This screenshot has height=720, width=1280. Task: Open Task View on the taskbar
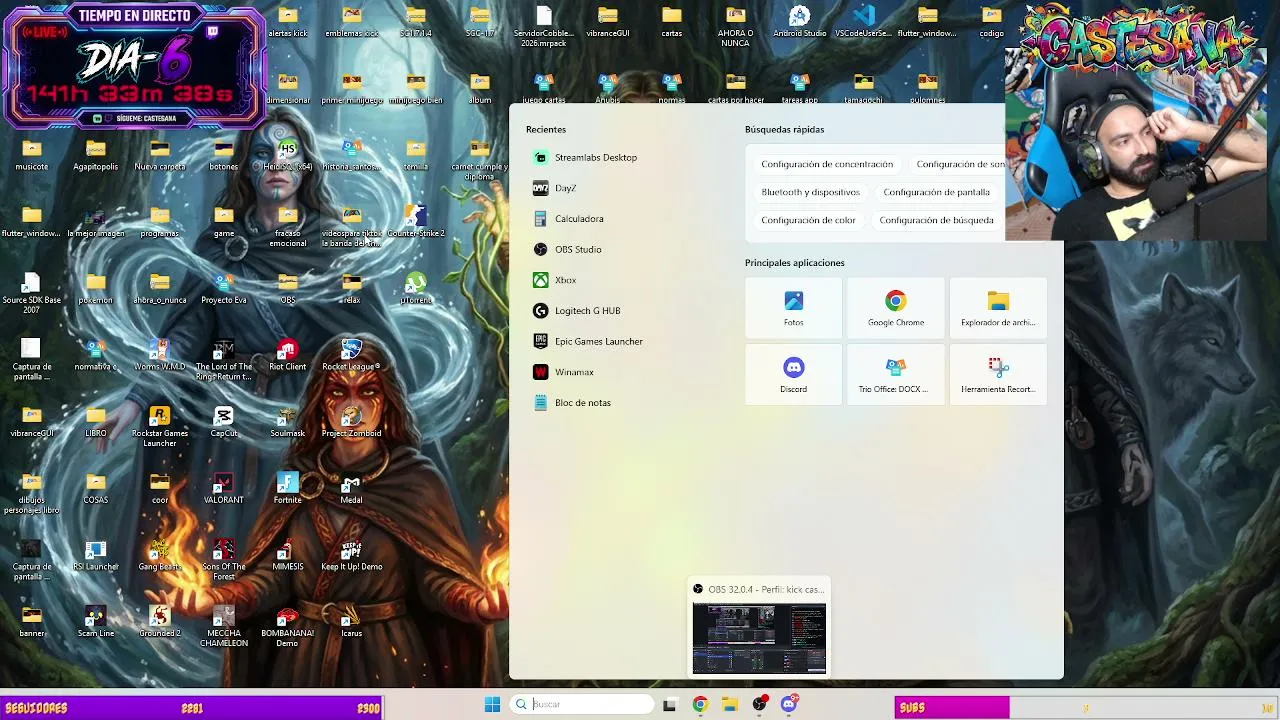[669, 705]
